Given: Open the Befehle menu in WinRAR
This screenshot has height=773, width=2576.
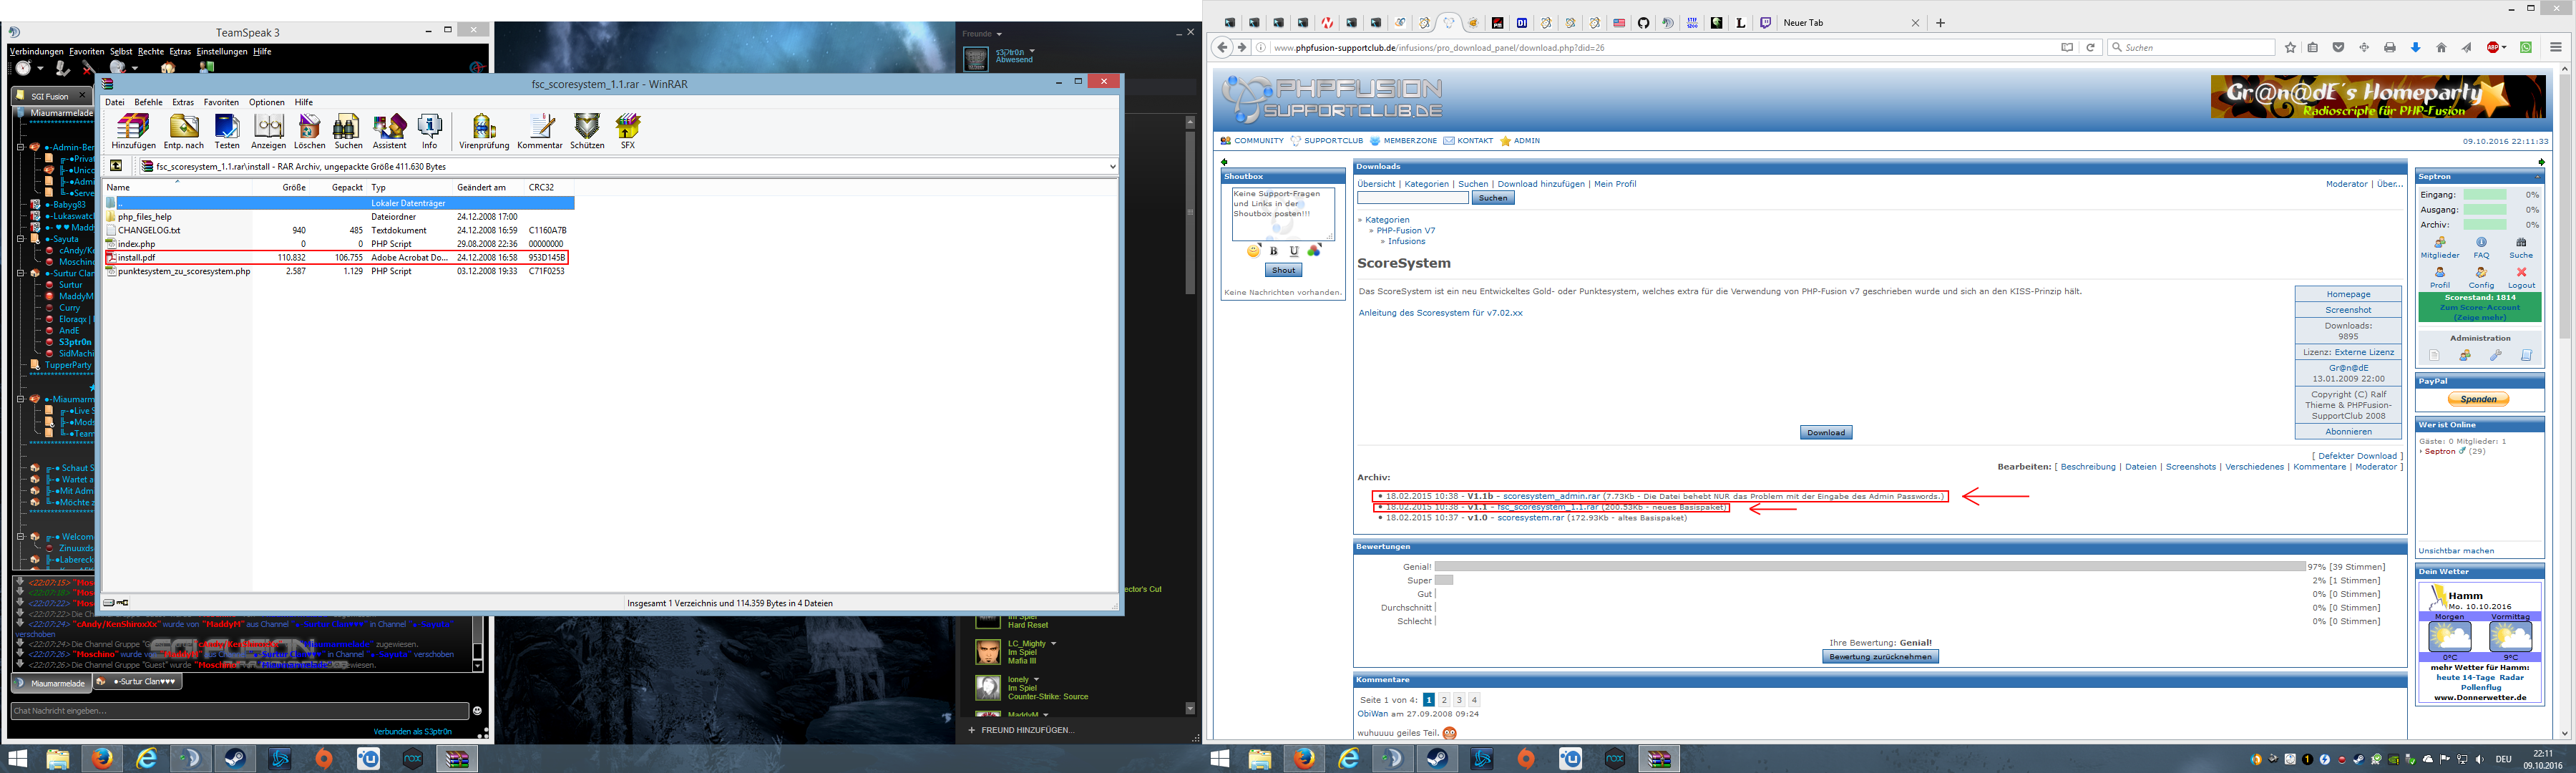Looking at the screenshot, I should (x=148, y=102).
